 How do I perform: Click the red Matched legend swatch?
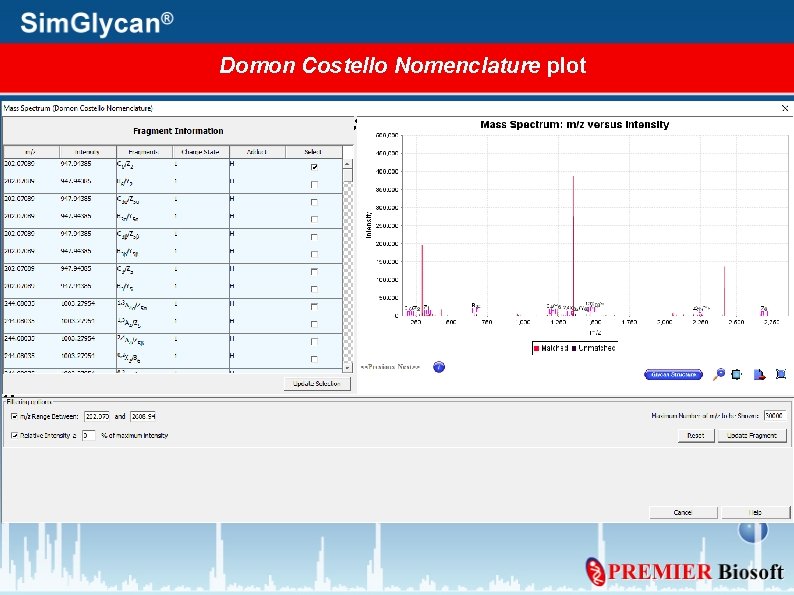pyautogui.click(x=537, y=348)
